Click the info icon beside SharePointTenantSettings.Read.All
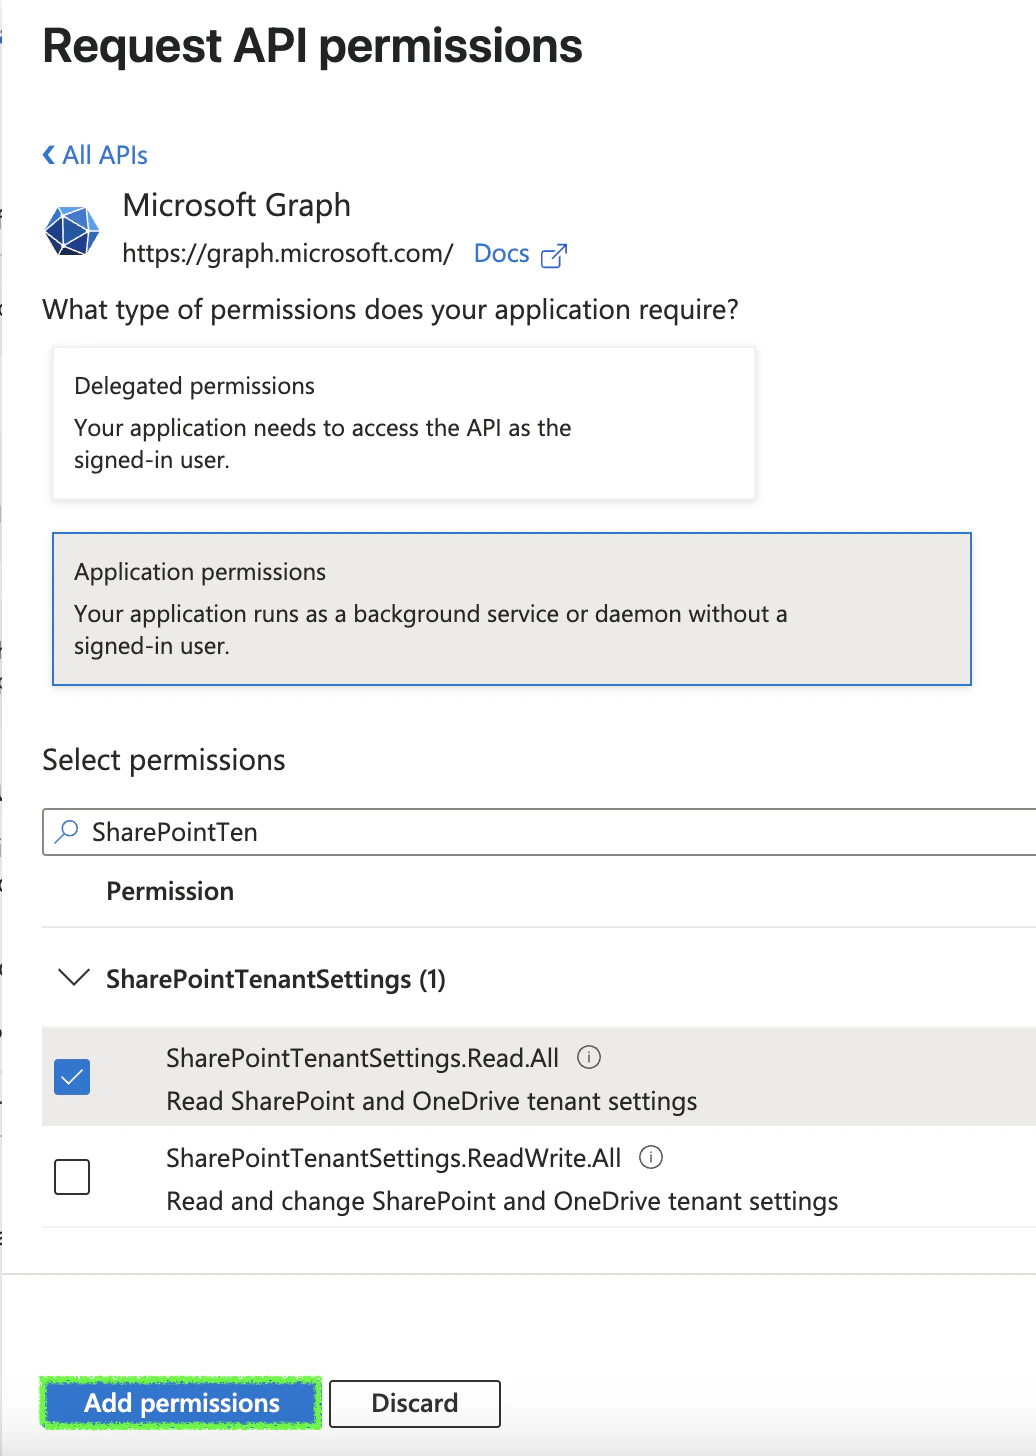The width and height of the screenshot is (1036, 1456). pyautogui.click(x=589, y=1057)
